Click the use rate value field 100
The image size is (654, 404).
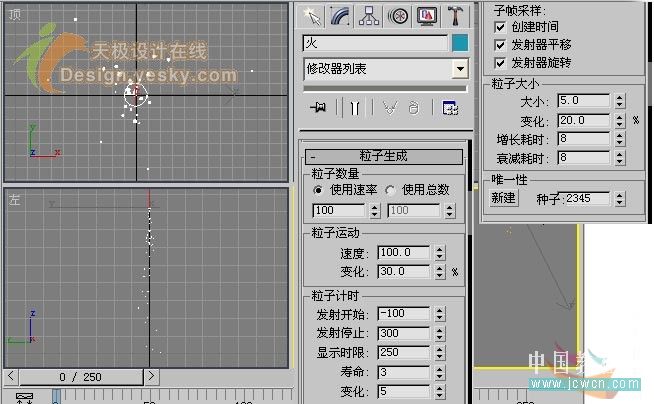tap(339, 211)
